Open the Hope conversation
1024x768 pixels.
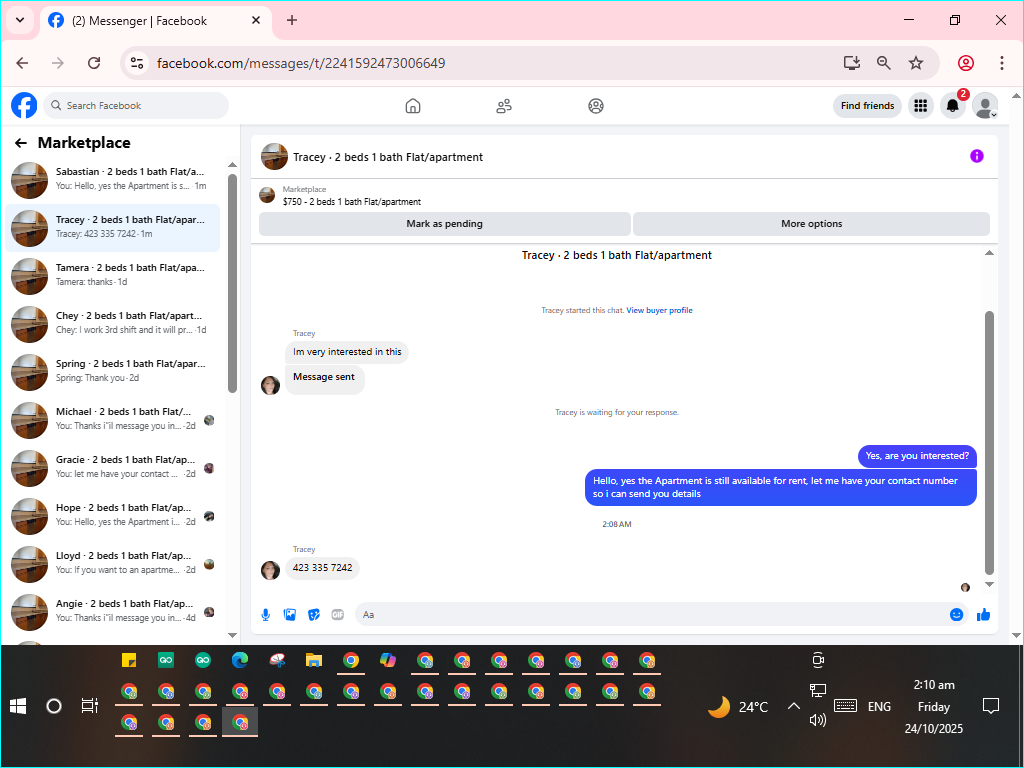(x=113, y=515)
